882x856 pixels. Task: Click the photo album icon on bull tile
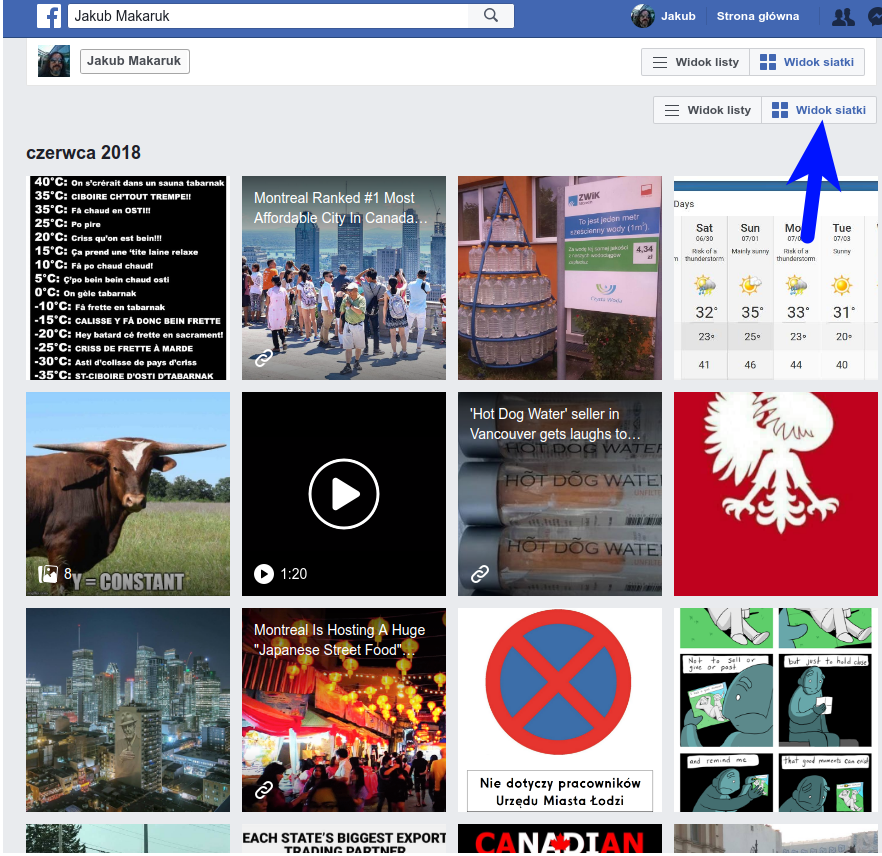point(48,574)
